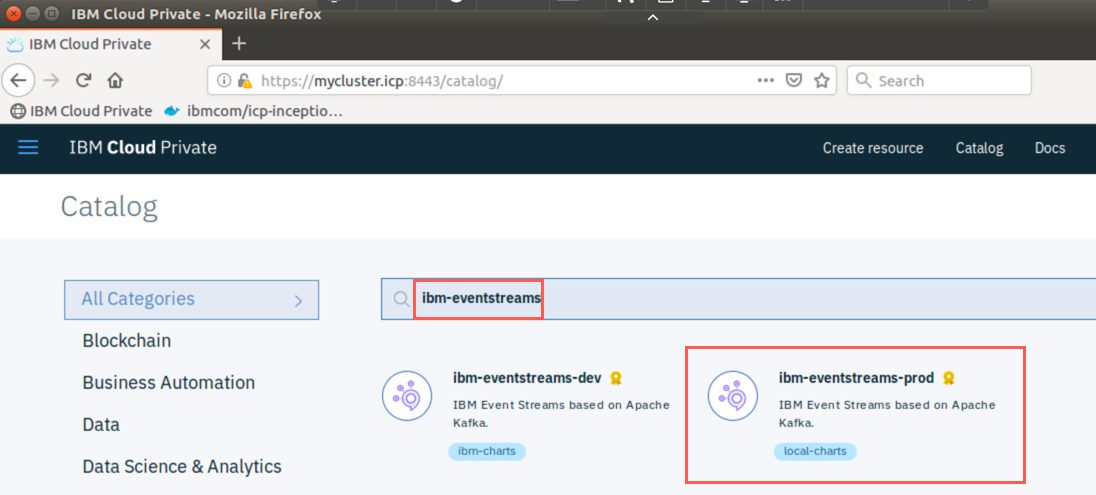Click the local-charts repository tag
The height and width of the screenshot is (495, 1096).
click(x=815, y=451)
